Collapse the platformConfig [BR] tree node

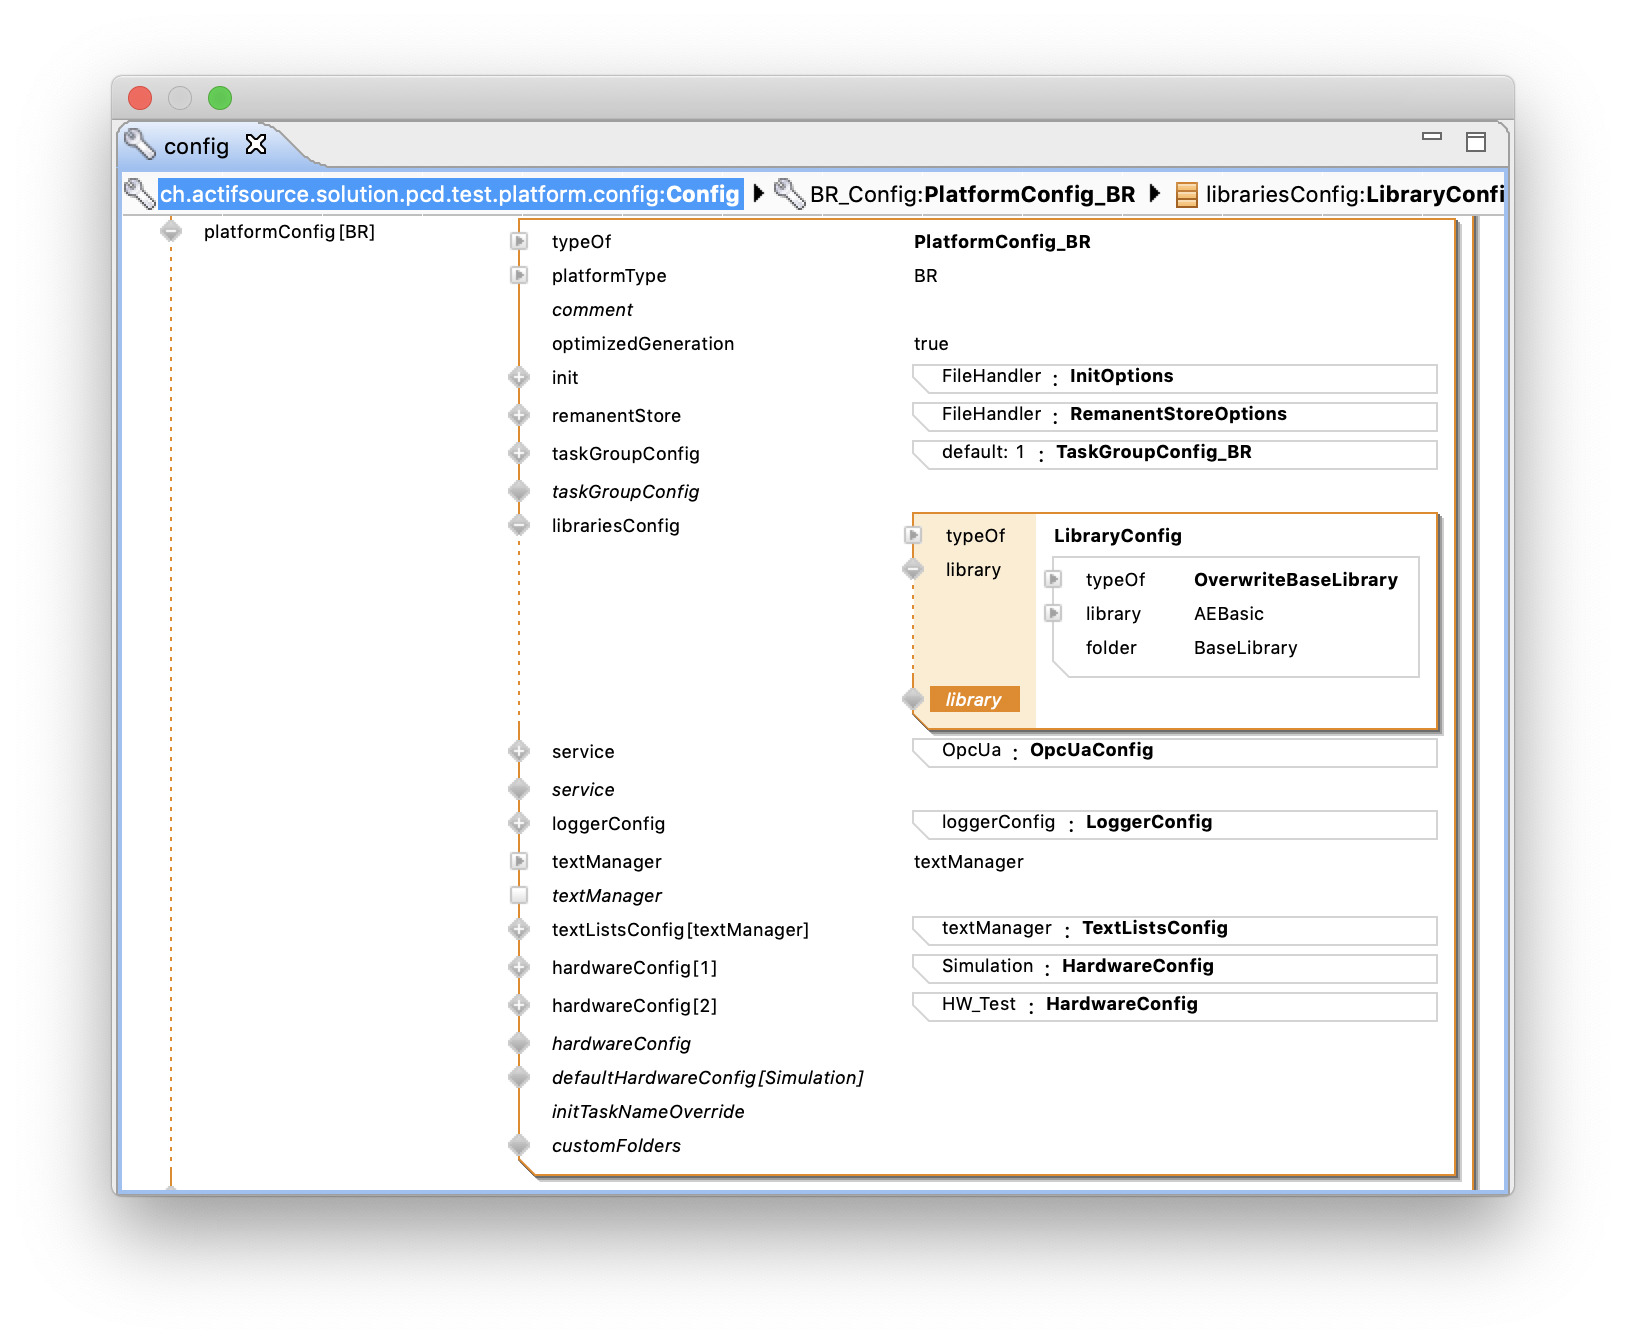point(172,231)
